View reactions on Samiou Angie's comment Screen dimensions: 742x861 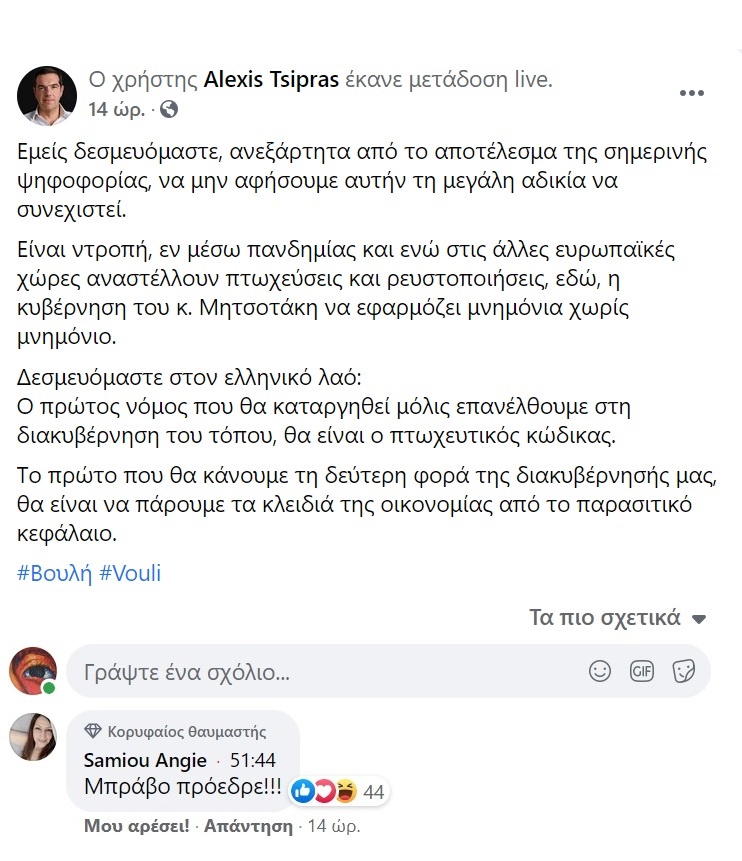(338, 792)
